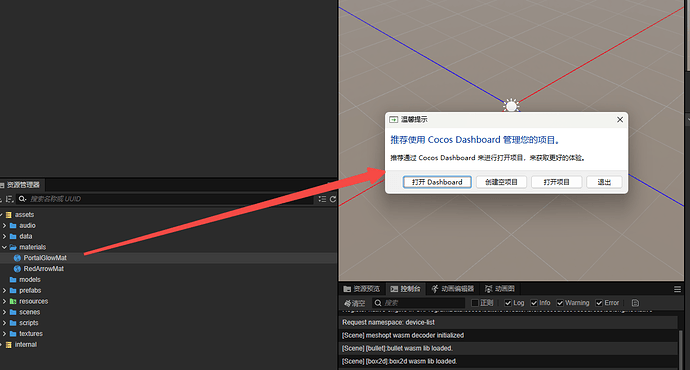Click the 温馨提示 dialog title icon
Image resolution: width=690 pixels, height=370 pixels.
[x=394, y=120]
